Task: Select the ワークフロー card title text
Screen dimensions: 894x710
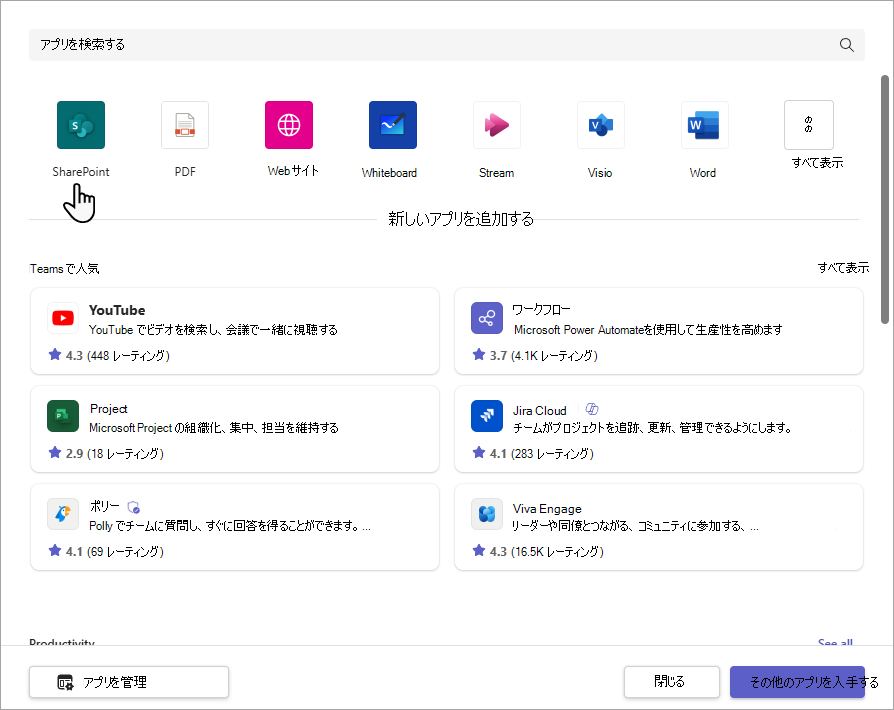Action: click(541, 310)
